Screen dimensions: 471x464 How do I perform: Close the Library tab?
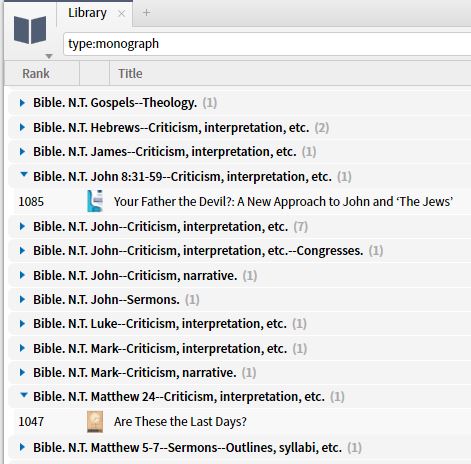(122, 13)
